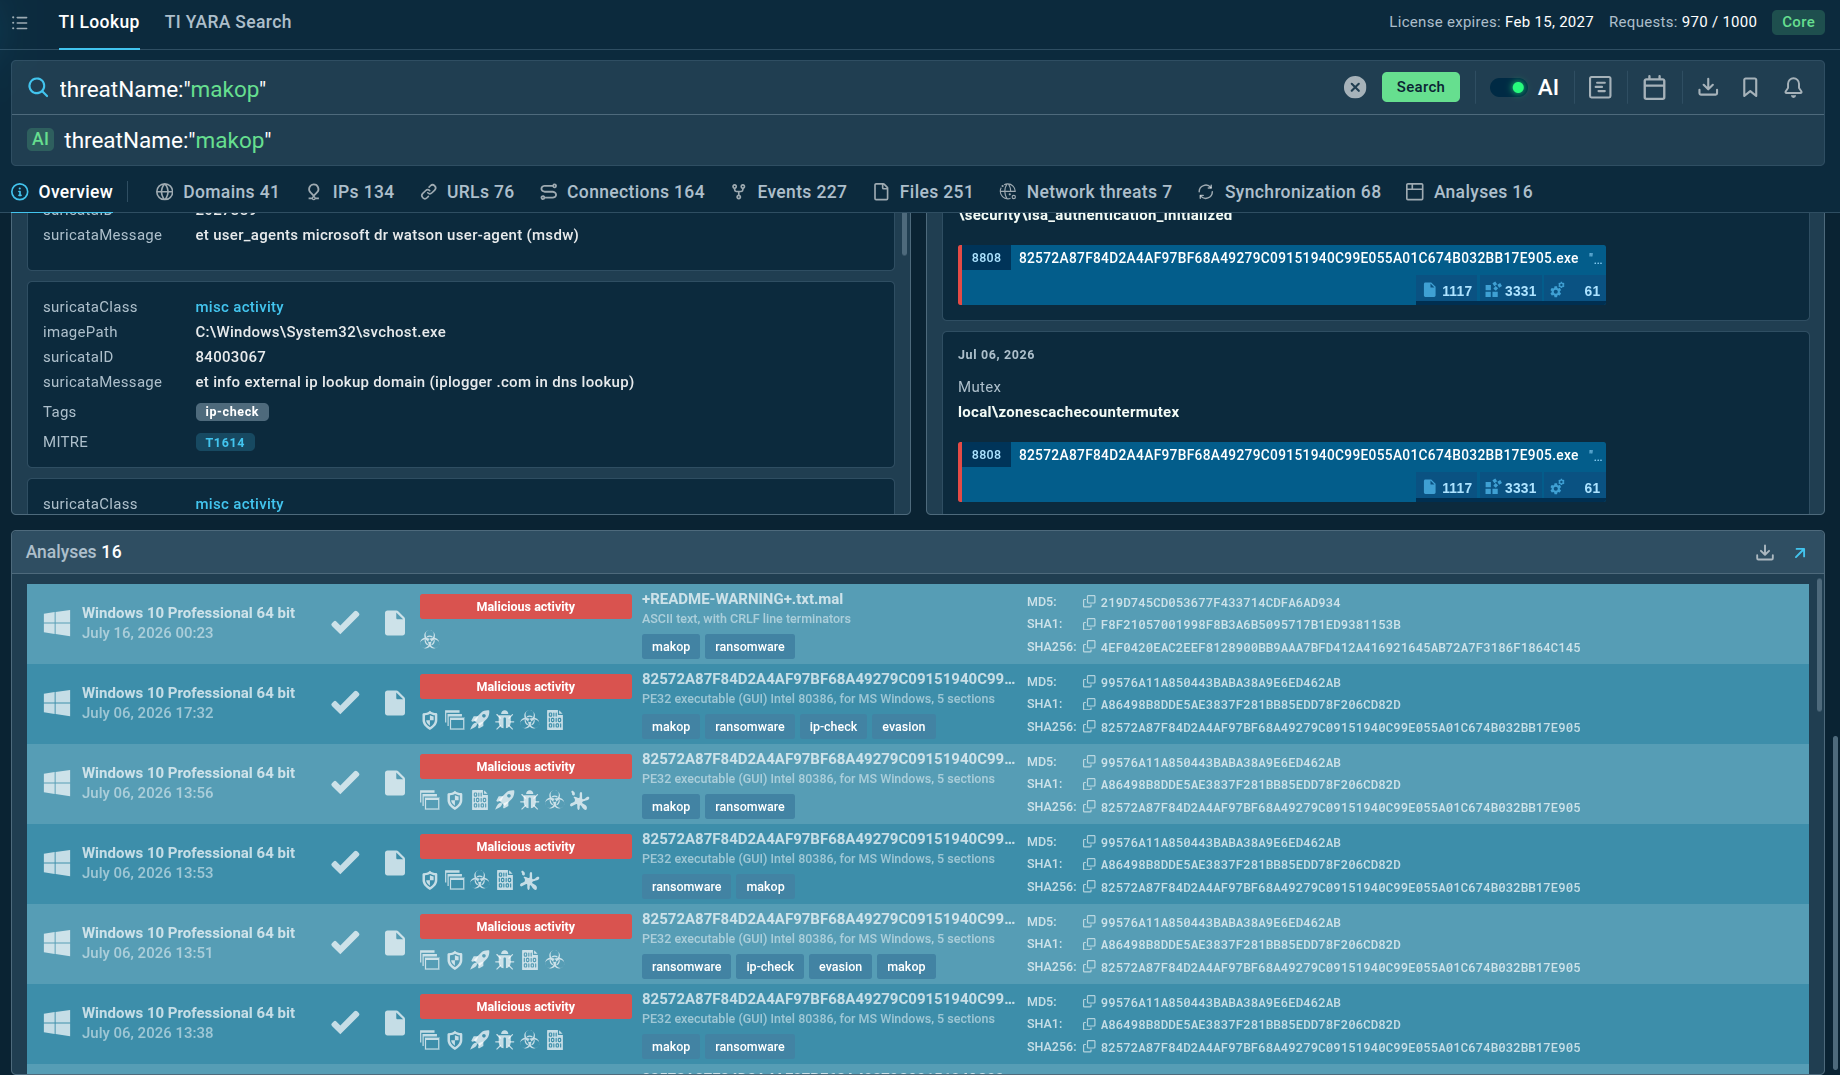
Task: Click the bug icon on July 06 17:32 row
Action: click(x=505, y=720)
